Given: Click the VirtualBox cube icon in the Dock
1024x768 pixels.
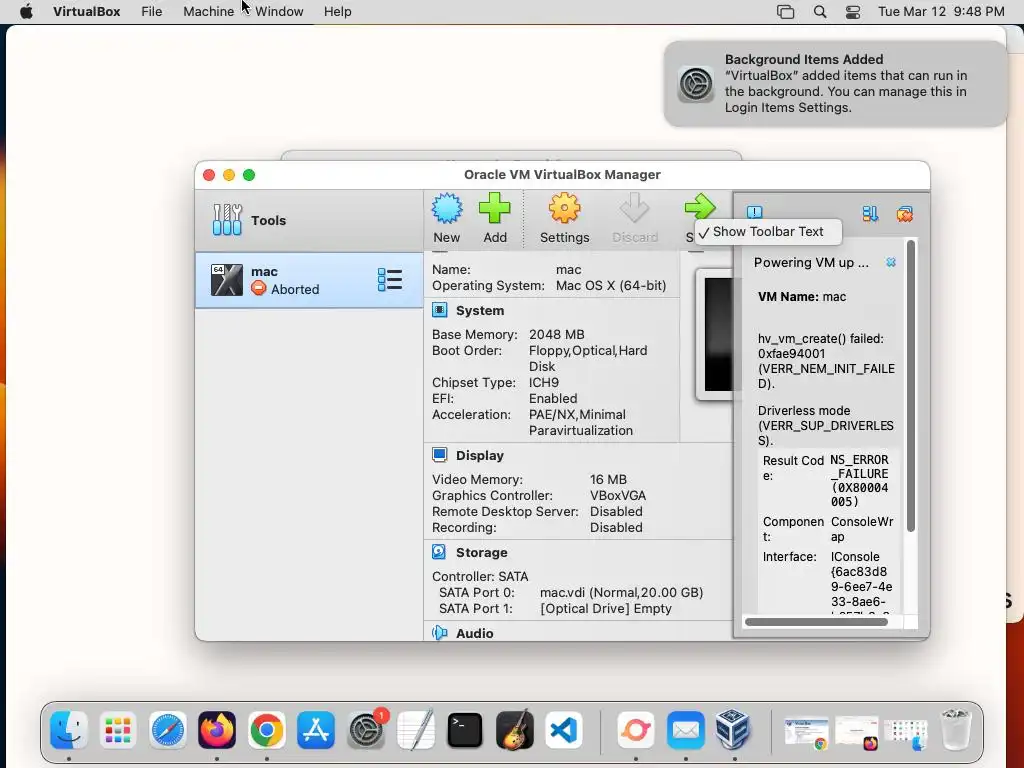Looking at the screenshot, I should (x=734, y=729).
